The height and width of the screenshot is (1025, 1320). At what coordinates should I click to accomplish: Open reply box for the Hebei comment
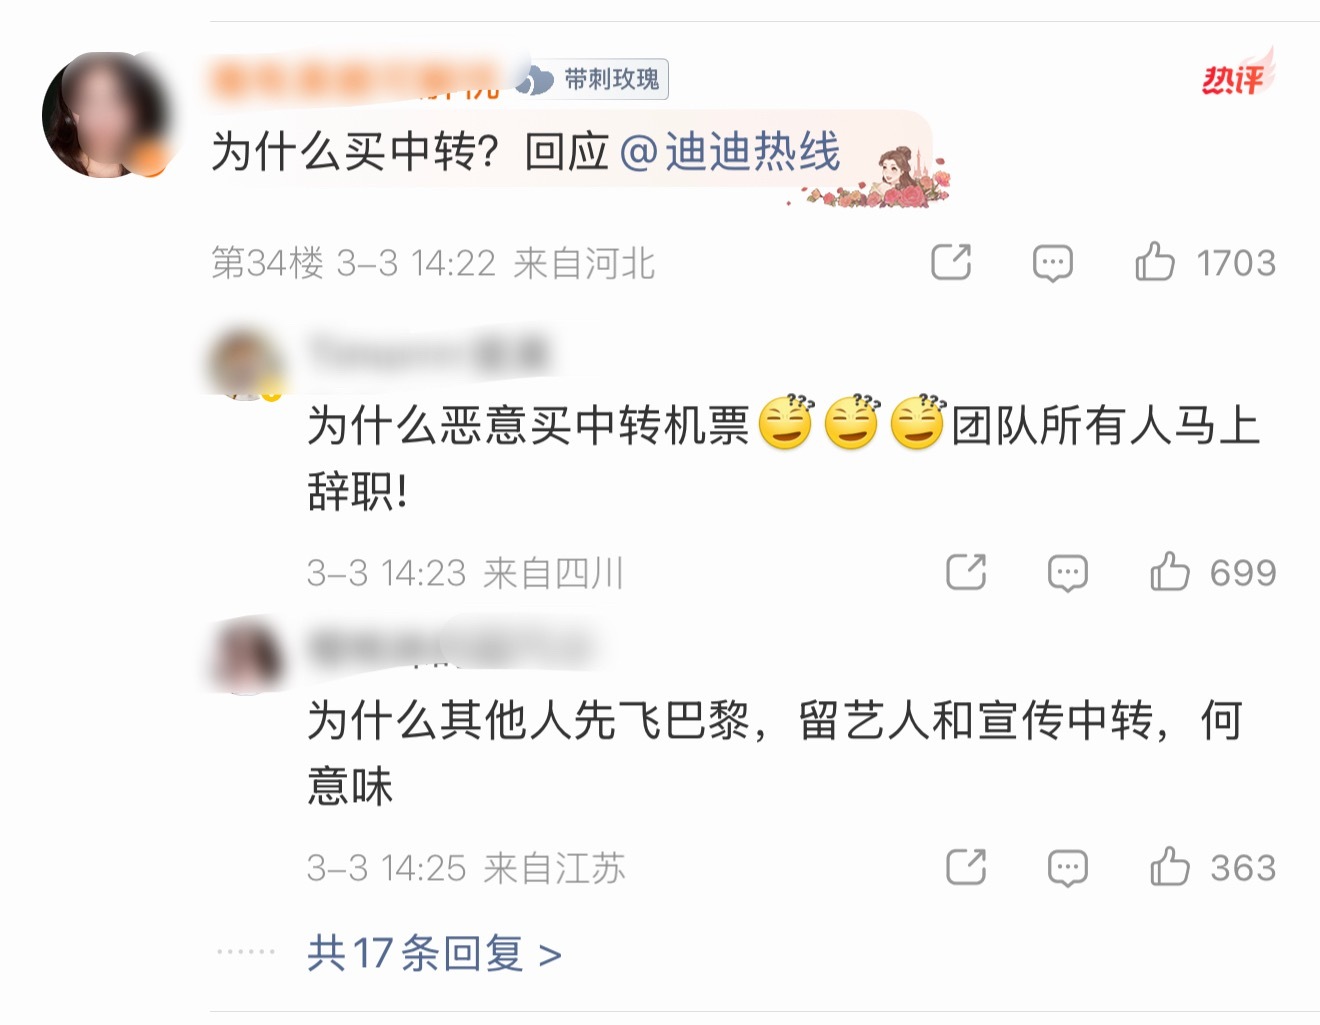click(x=1052, y=263)
